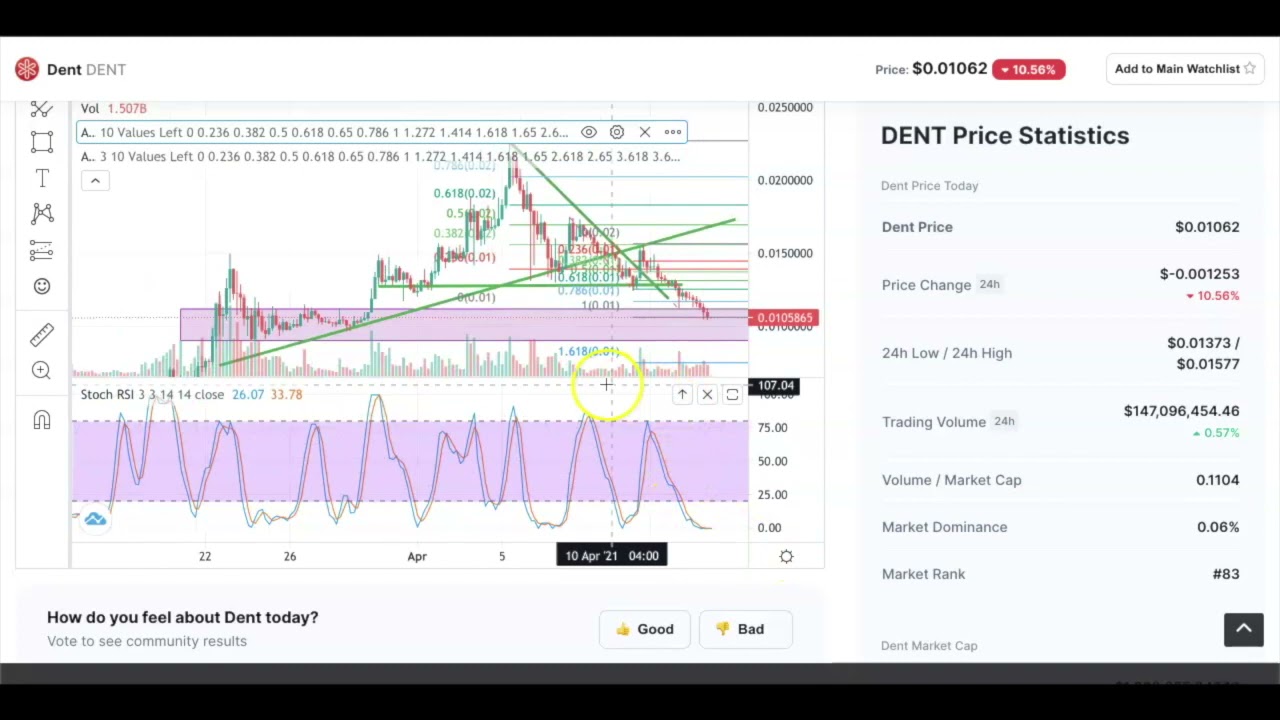Click the TradingView cloud logo
Image resolution: width=1280 pixels, height=720 pixels.
point(95,519)
